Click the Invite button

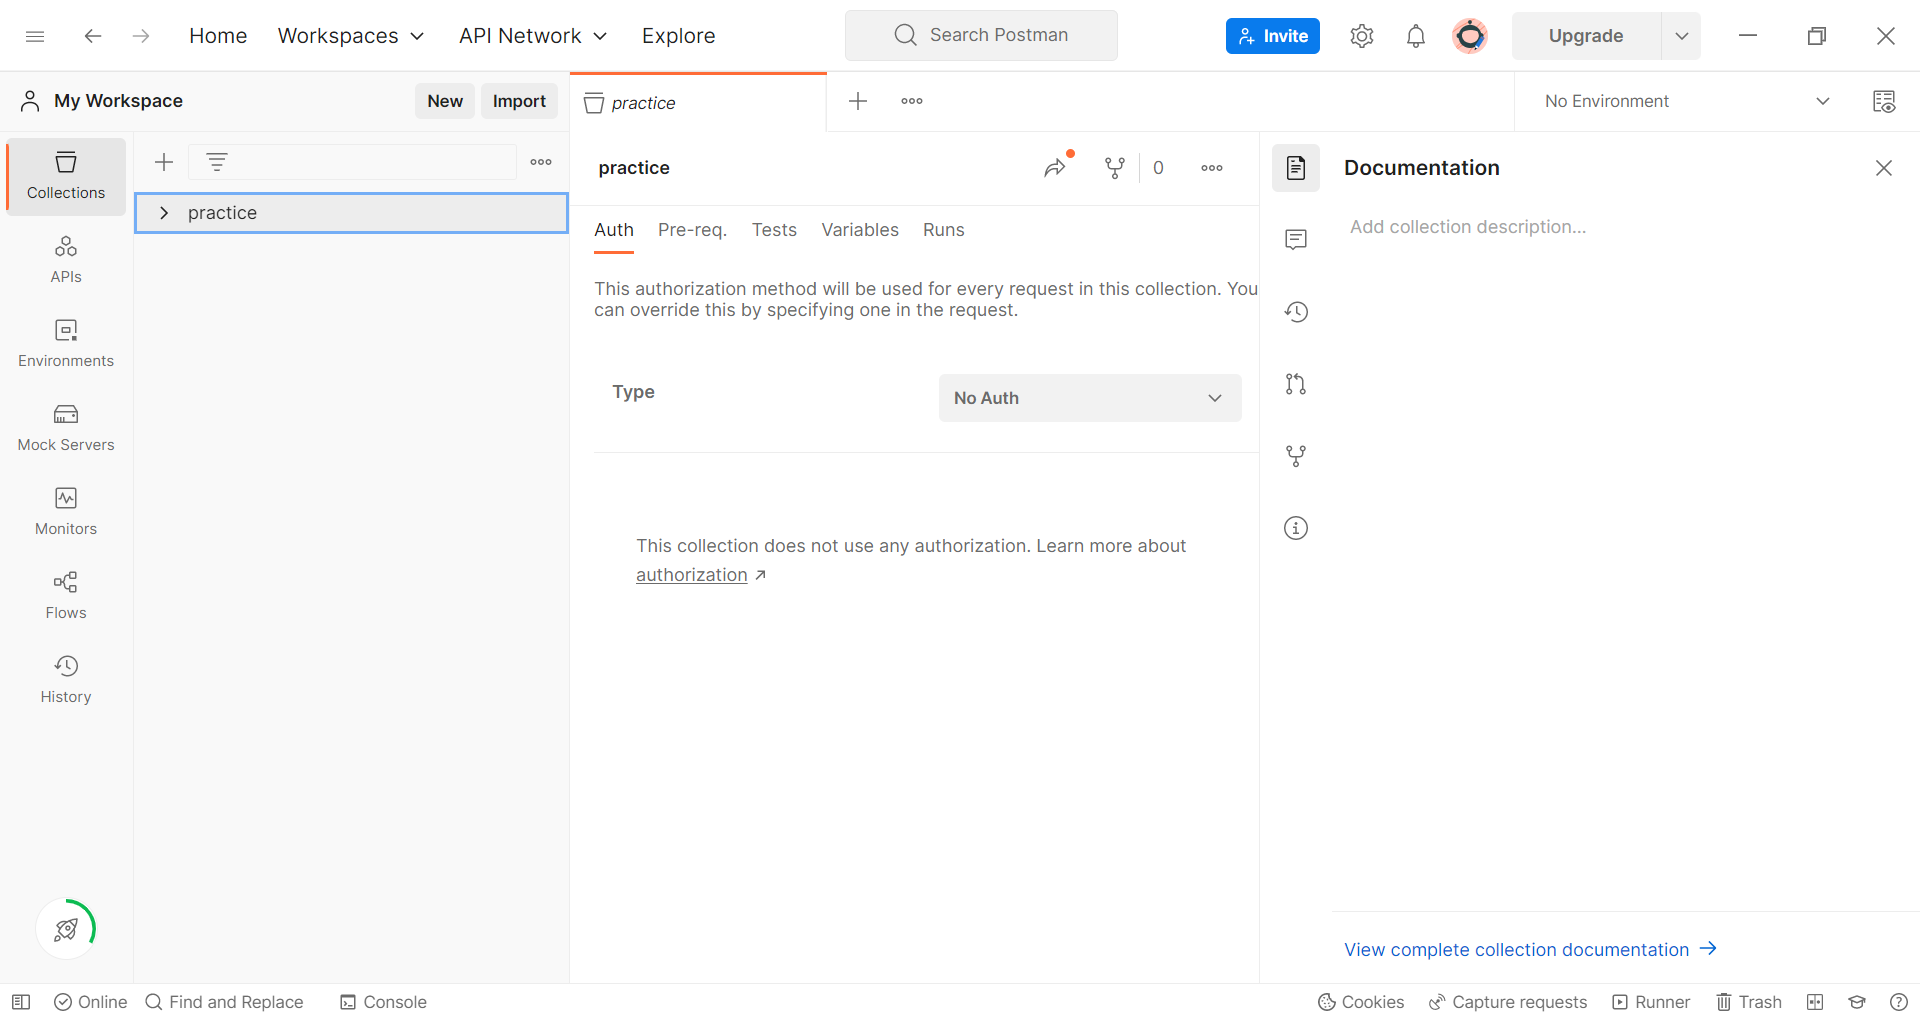point(1273,36)
